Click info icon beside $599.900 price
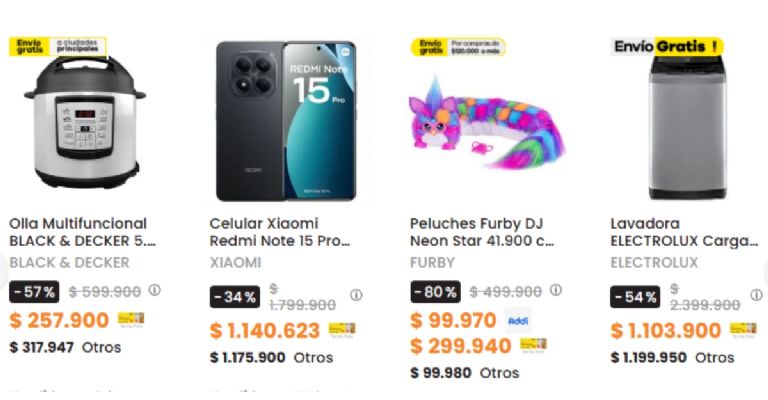768x400 pixels. point(155,291)
